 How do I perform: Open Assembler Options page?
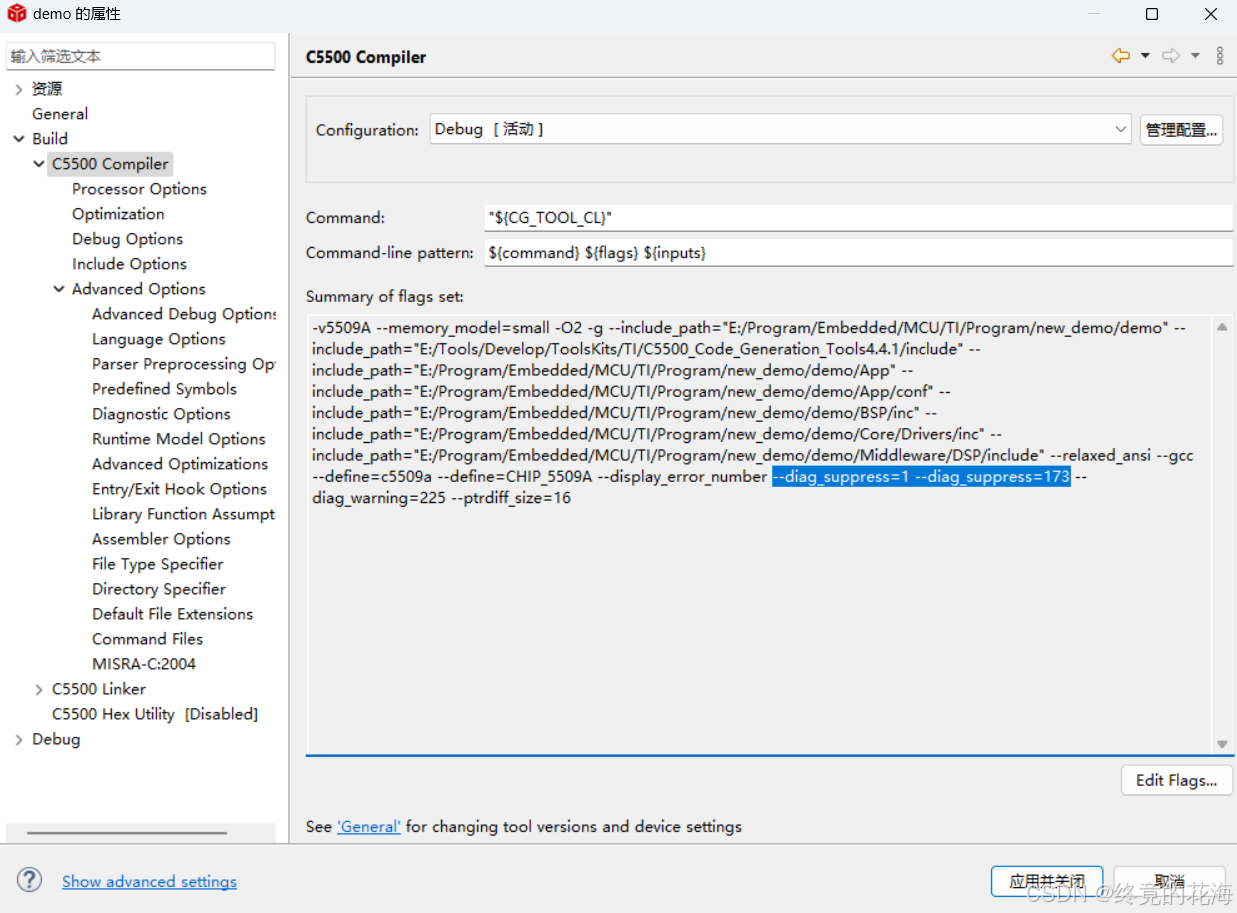(161, 539)
